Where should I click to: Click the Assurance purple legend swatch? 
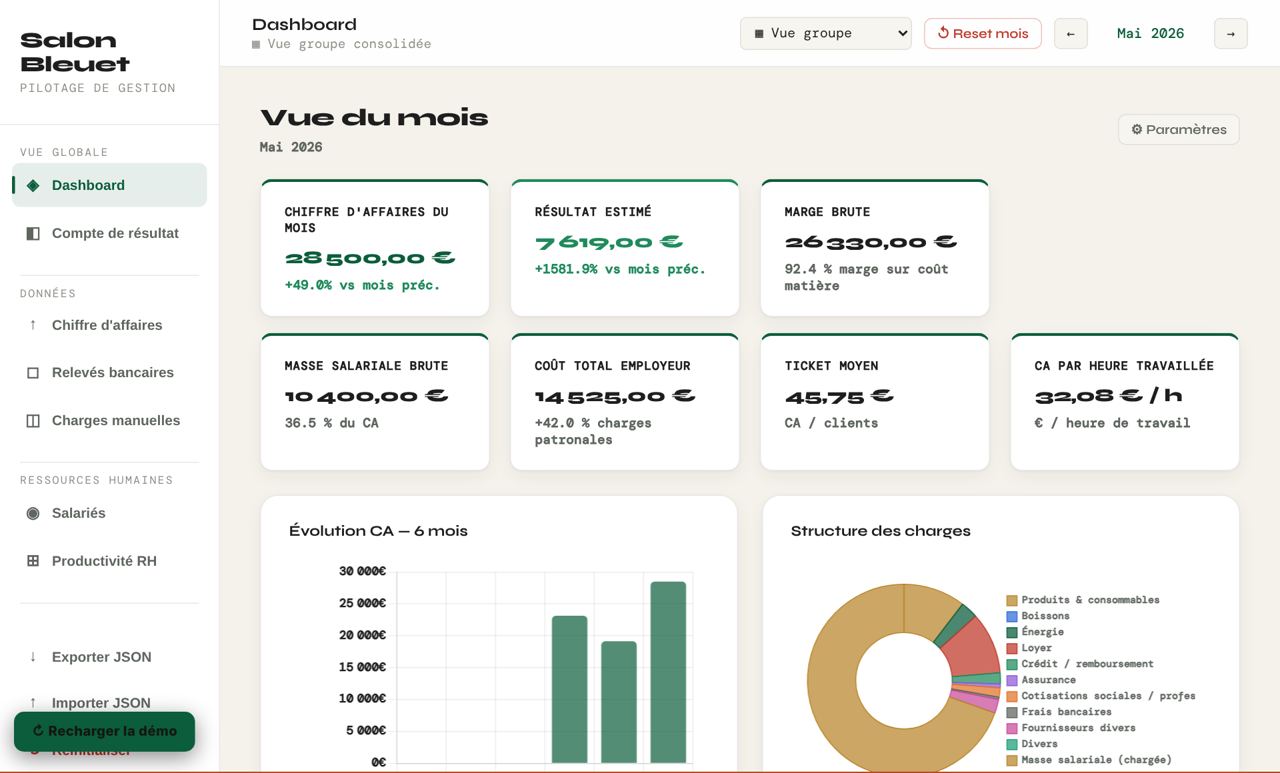[x=1012, y=680]
